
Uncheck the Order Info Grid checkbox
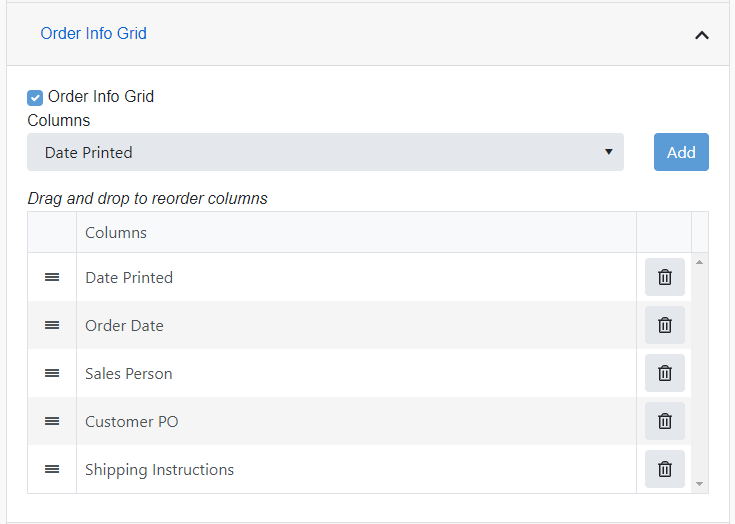pyautogui.click(x=35, y=98)
